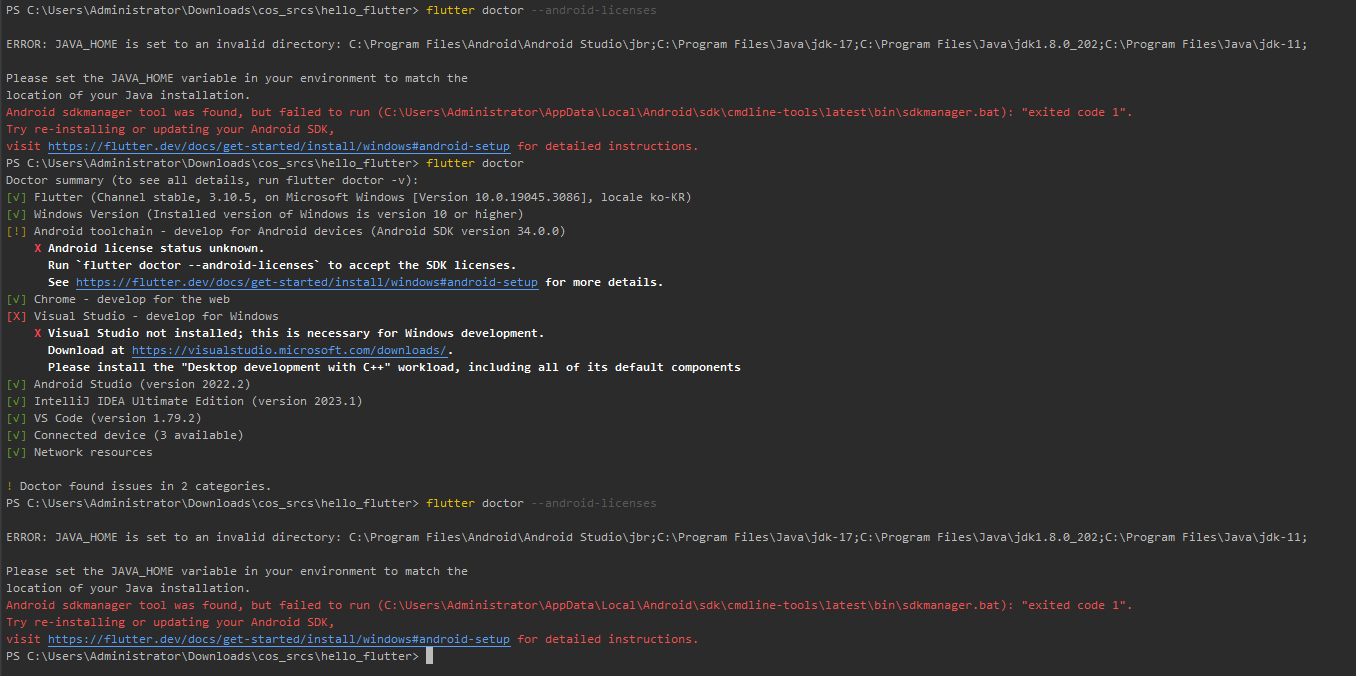The image size is (1356, 676).
Task: Open the visualstudio.microsoft.com/downloads link
Action: 289,350
